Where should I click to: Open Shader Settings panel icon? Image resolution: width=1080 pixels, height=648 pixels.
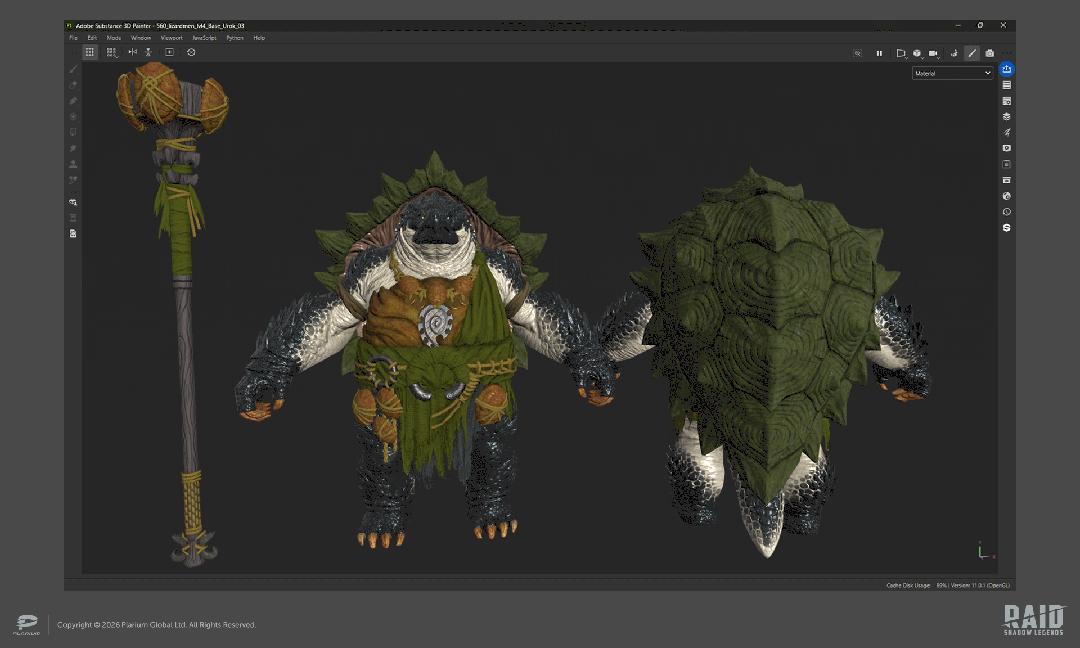pos(1006,164)
